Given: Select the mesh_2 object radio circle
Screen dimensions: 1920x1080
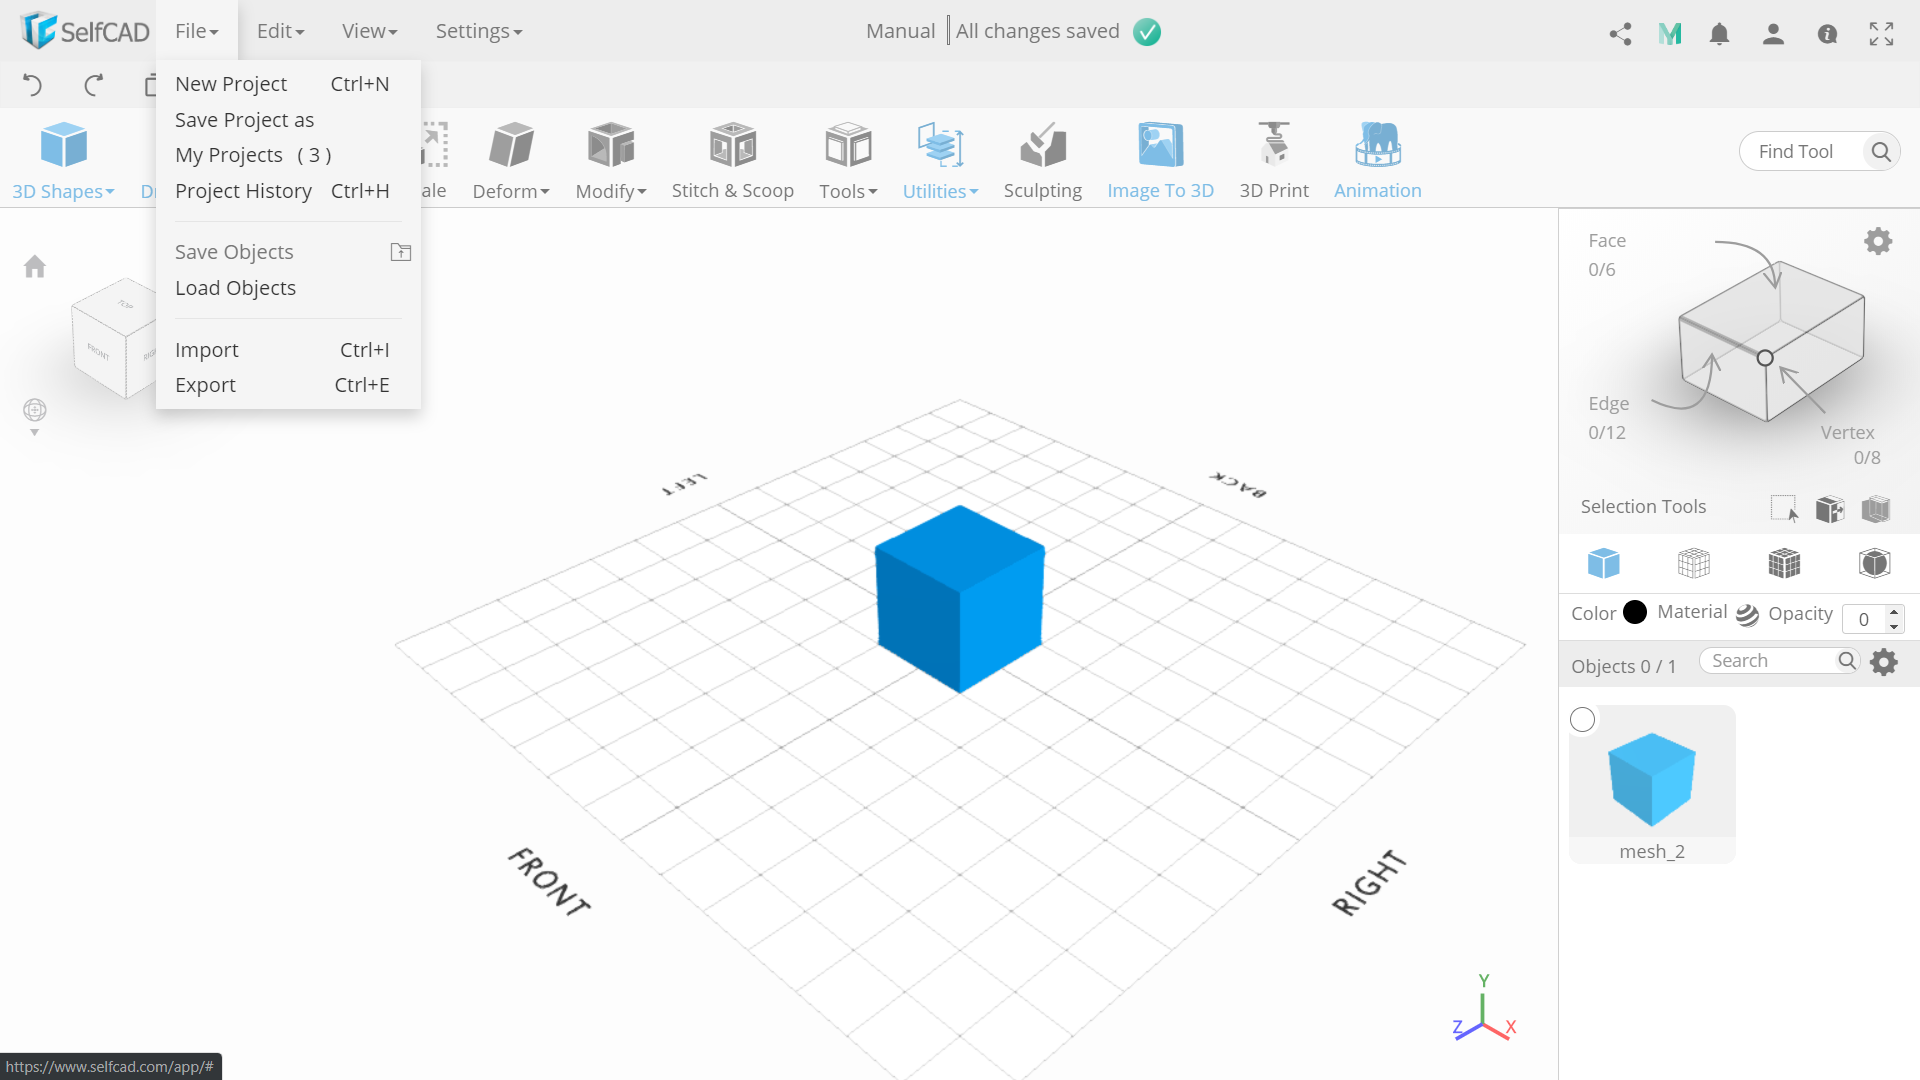Looking at the screenshot, I should [x=1582, y=720].
